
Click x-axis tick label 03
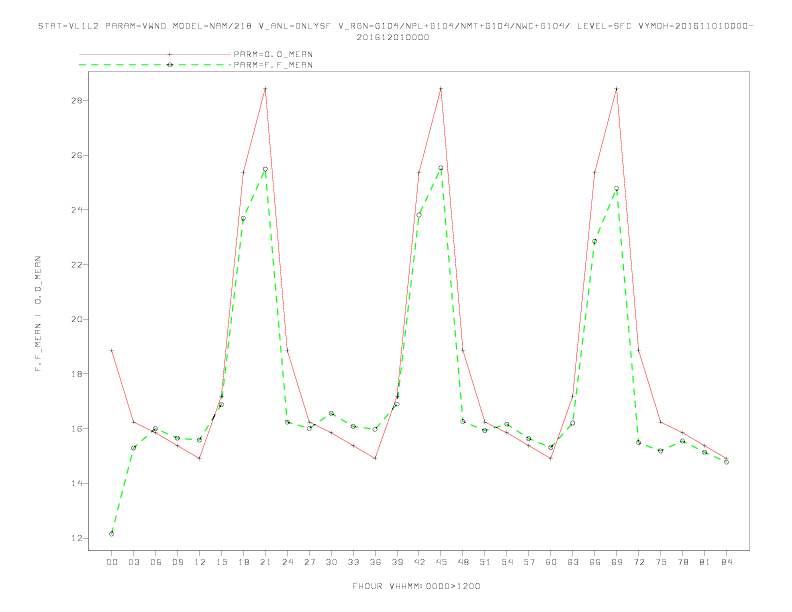point(133,562)
